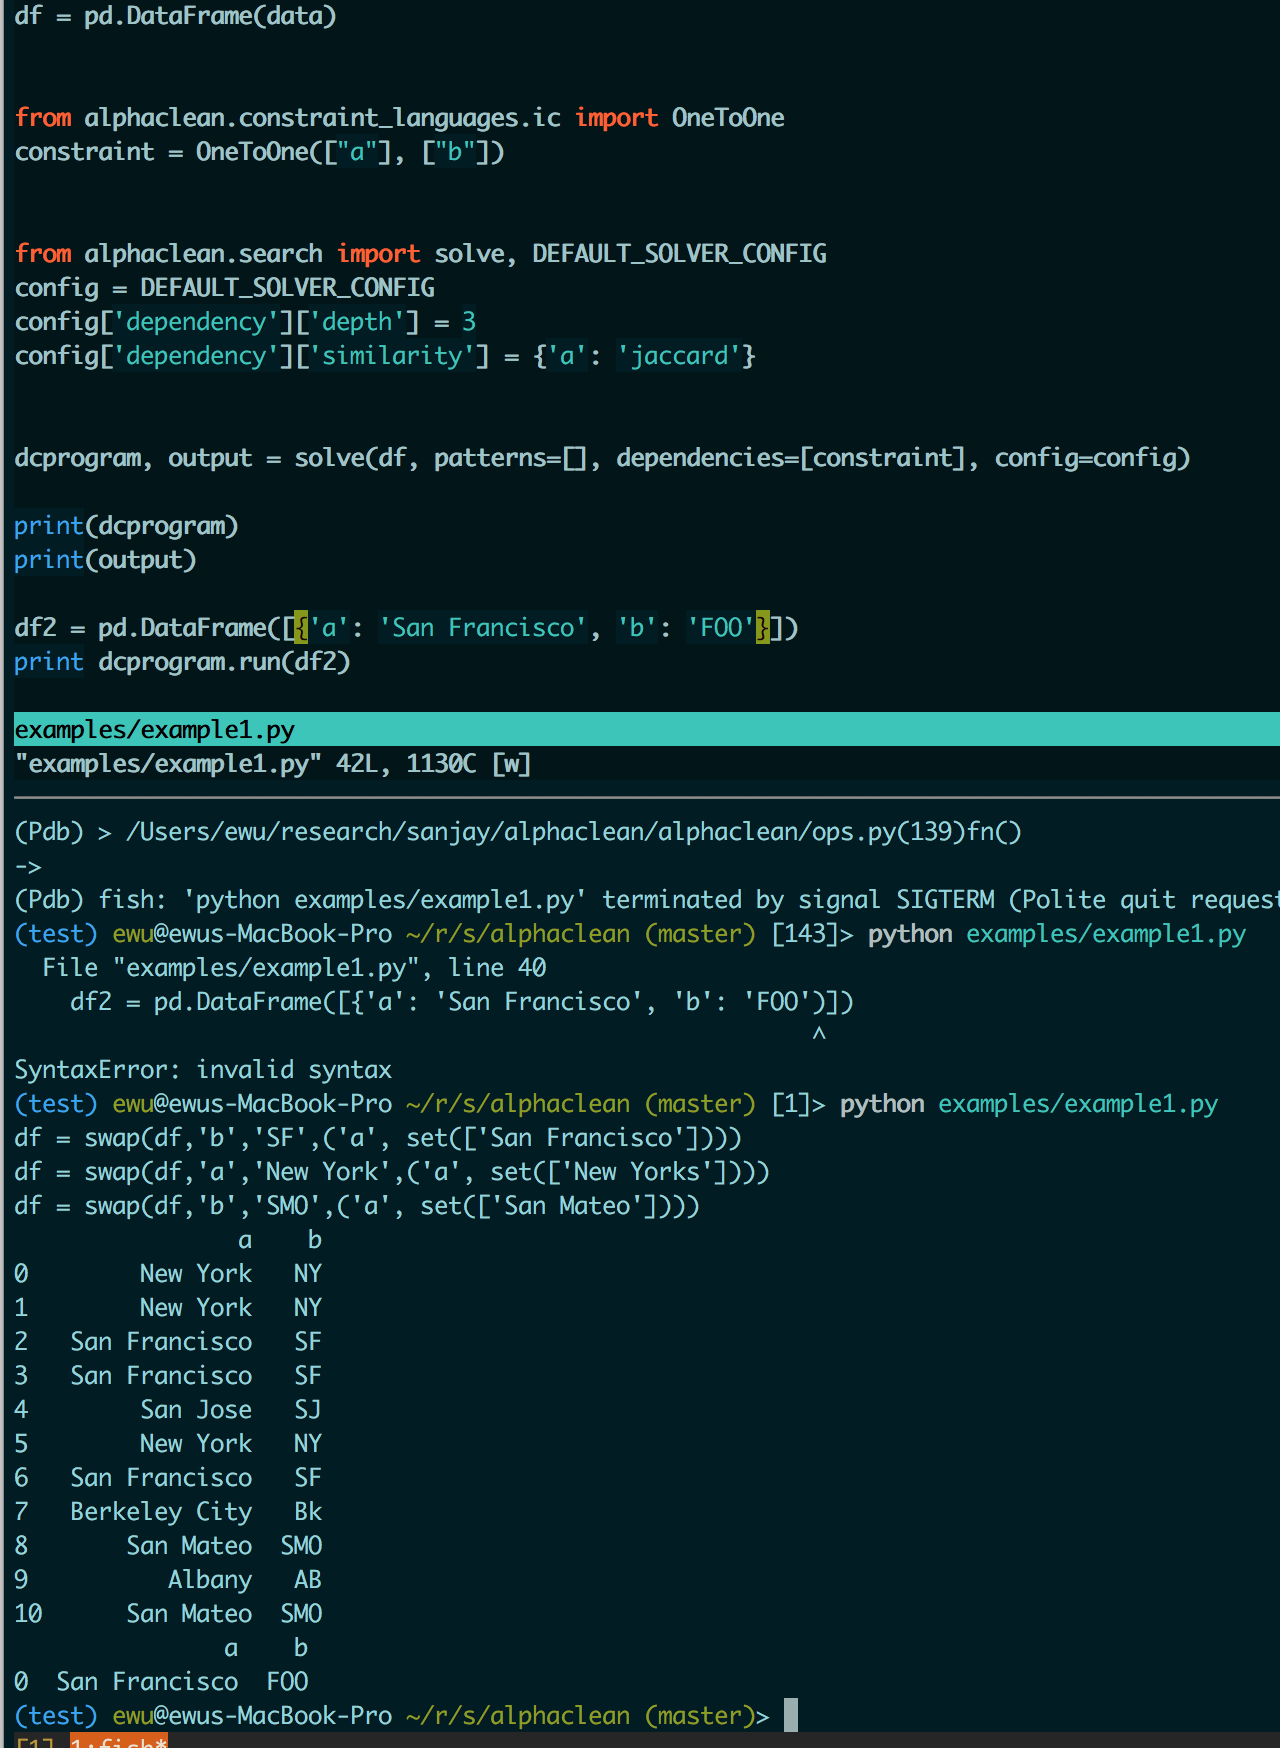Click output row 10 San Mateo SMO
The height and width of the screenshot is (1748, 1280).
pos(168,1614)
